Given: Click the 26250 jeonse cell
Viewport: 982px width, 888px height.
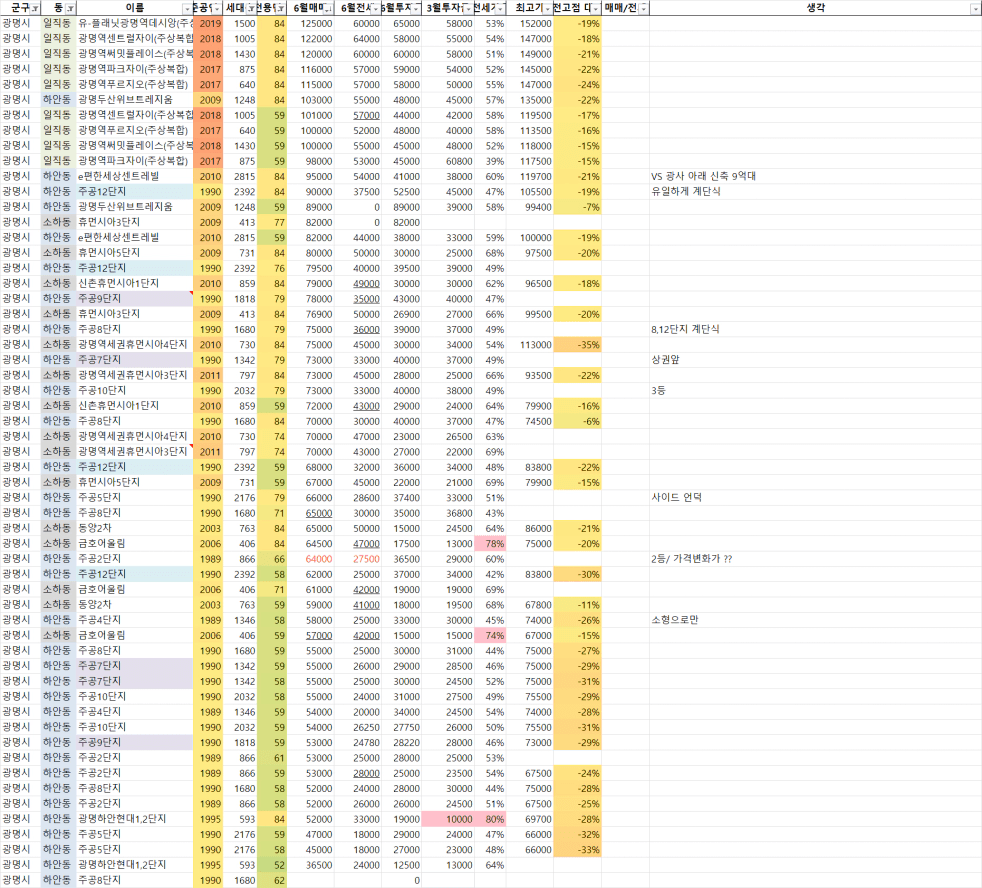Looking at the screenshot, I should [358, 727].
